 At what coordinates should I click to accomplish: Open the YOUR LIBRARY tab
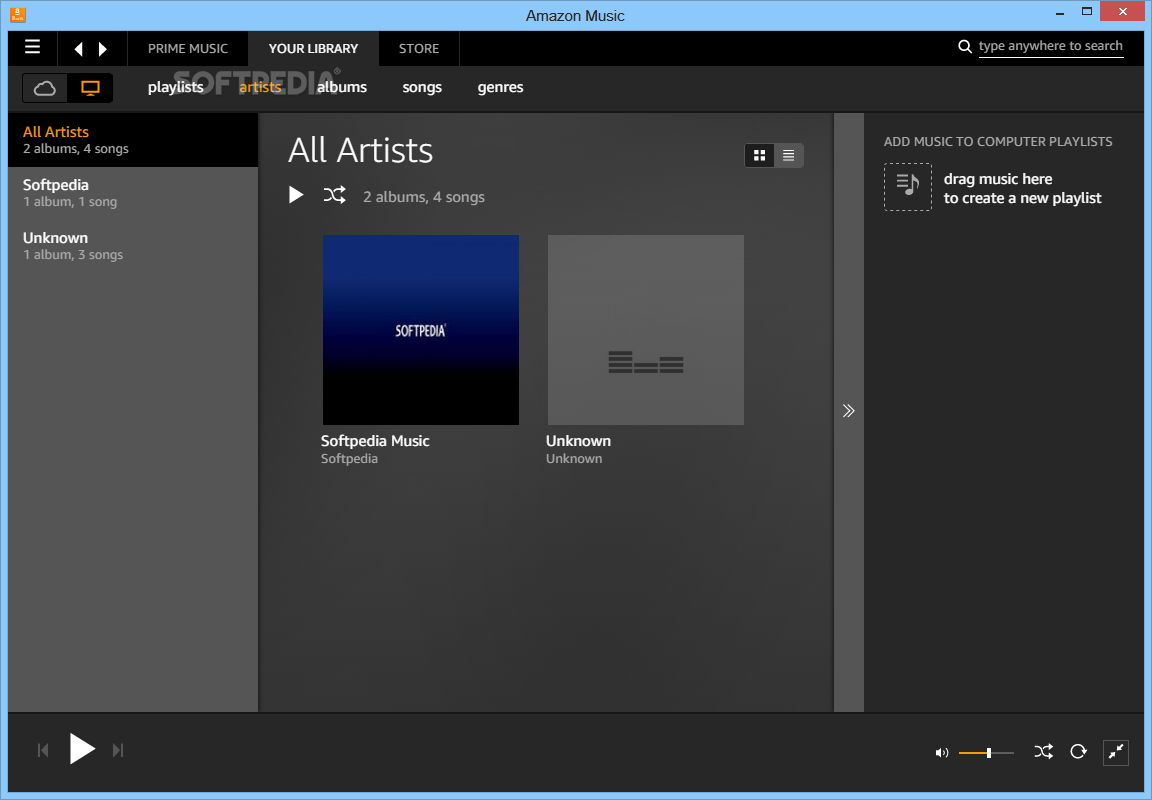click(x=314, y=48)
